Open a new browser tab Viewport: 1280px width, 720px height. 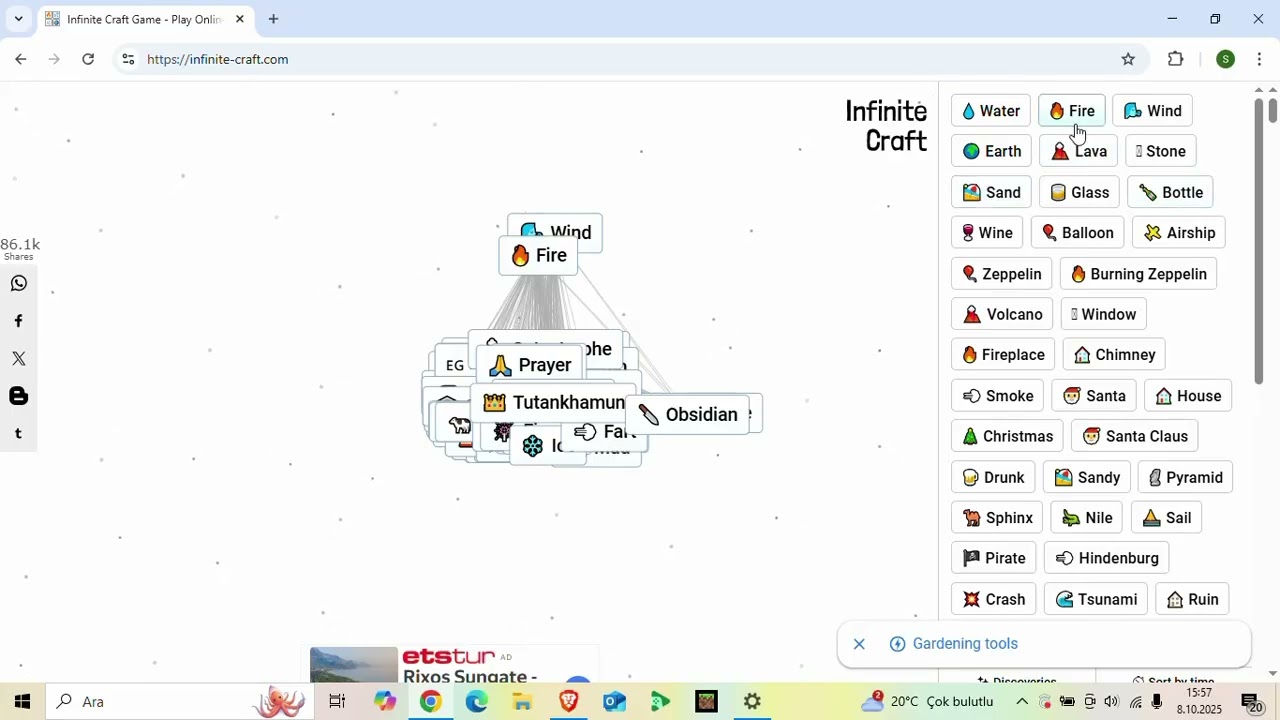click(x=273, y=19)
